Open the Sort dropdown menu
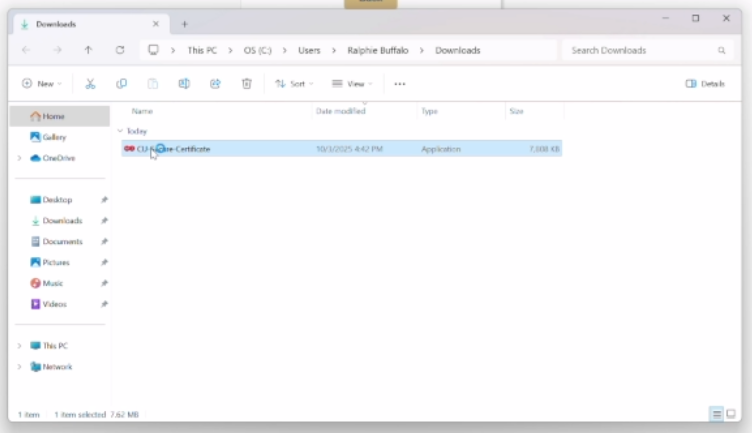This screenshot has height=433, width=752. (x=294, y=84)
